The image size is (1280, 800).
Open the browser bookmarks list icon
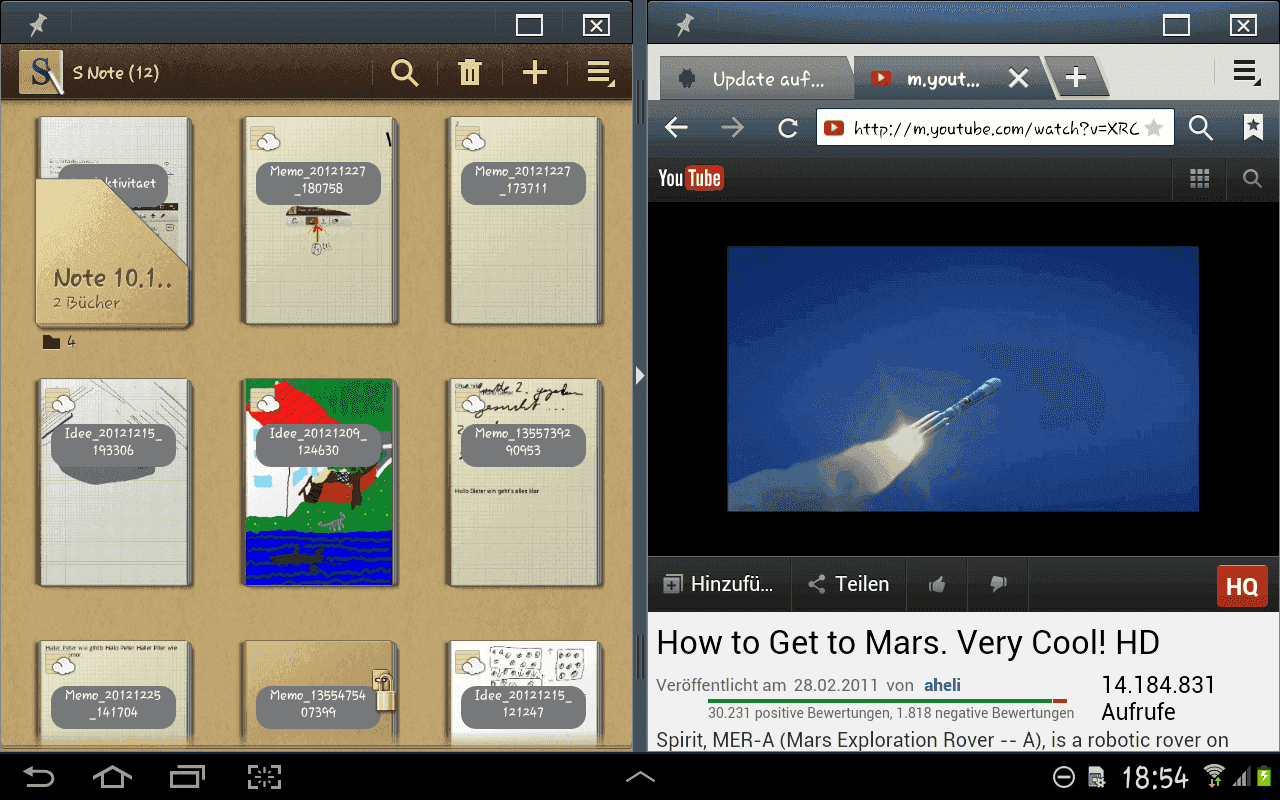click(x=1253, y=127)
